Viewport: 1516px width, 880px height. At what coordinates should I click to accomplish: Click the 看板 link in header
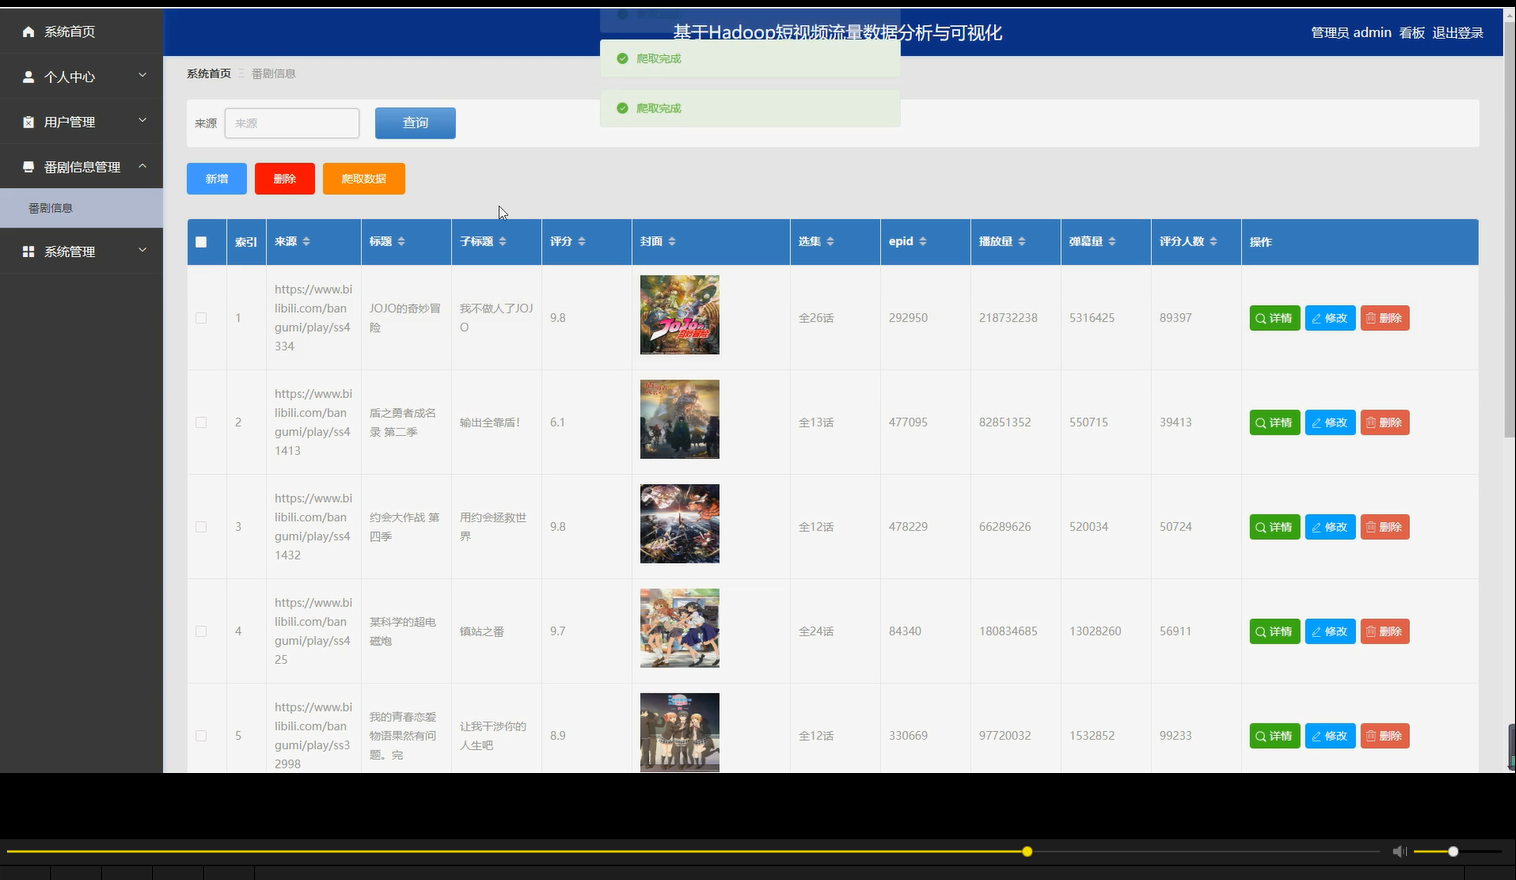pyautogui.click(x=1412, y=33)
